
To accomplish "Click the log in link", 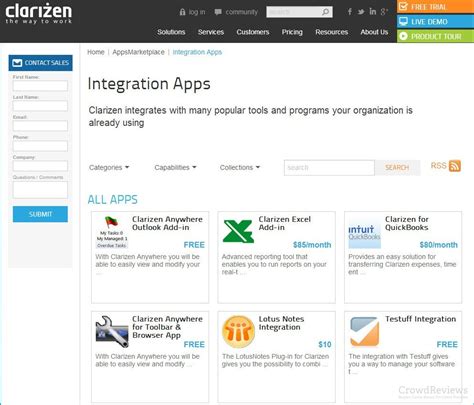I will click(197, 12).
